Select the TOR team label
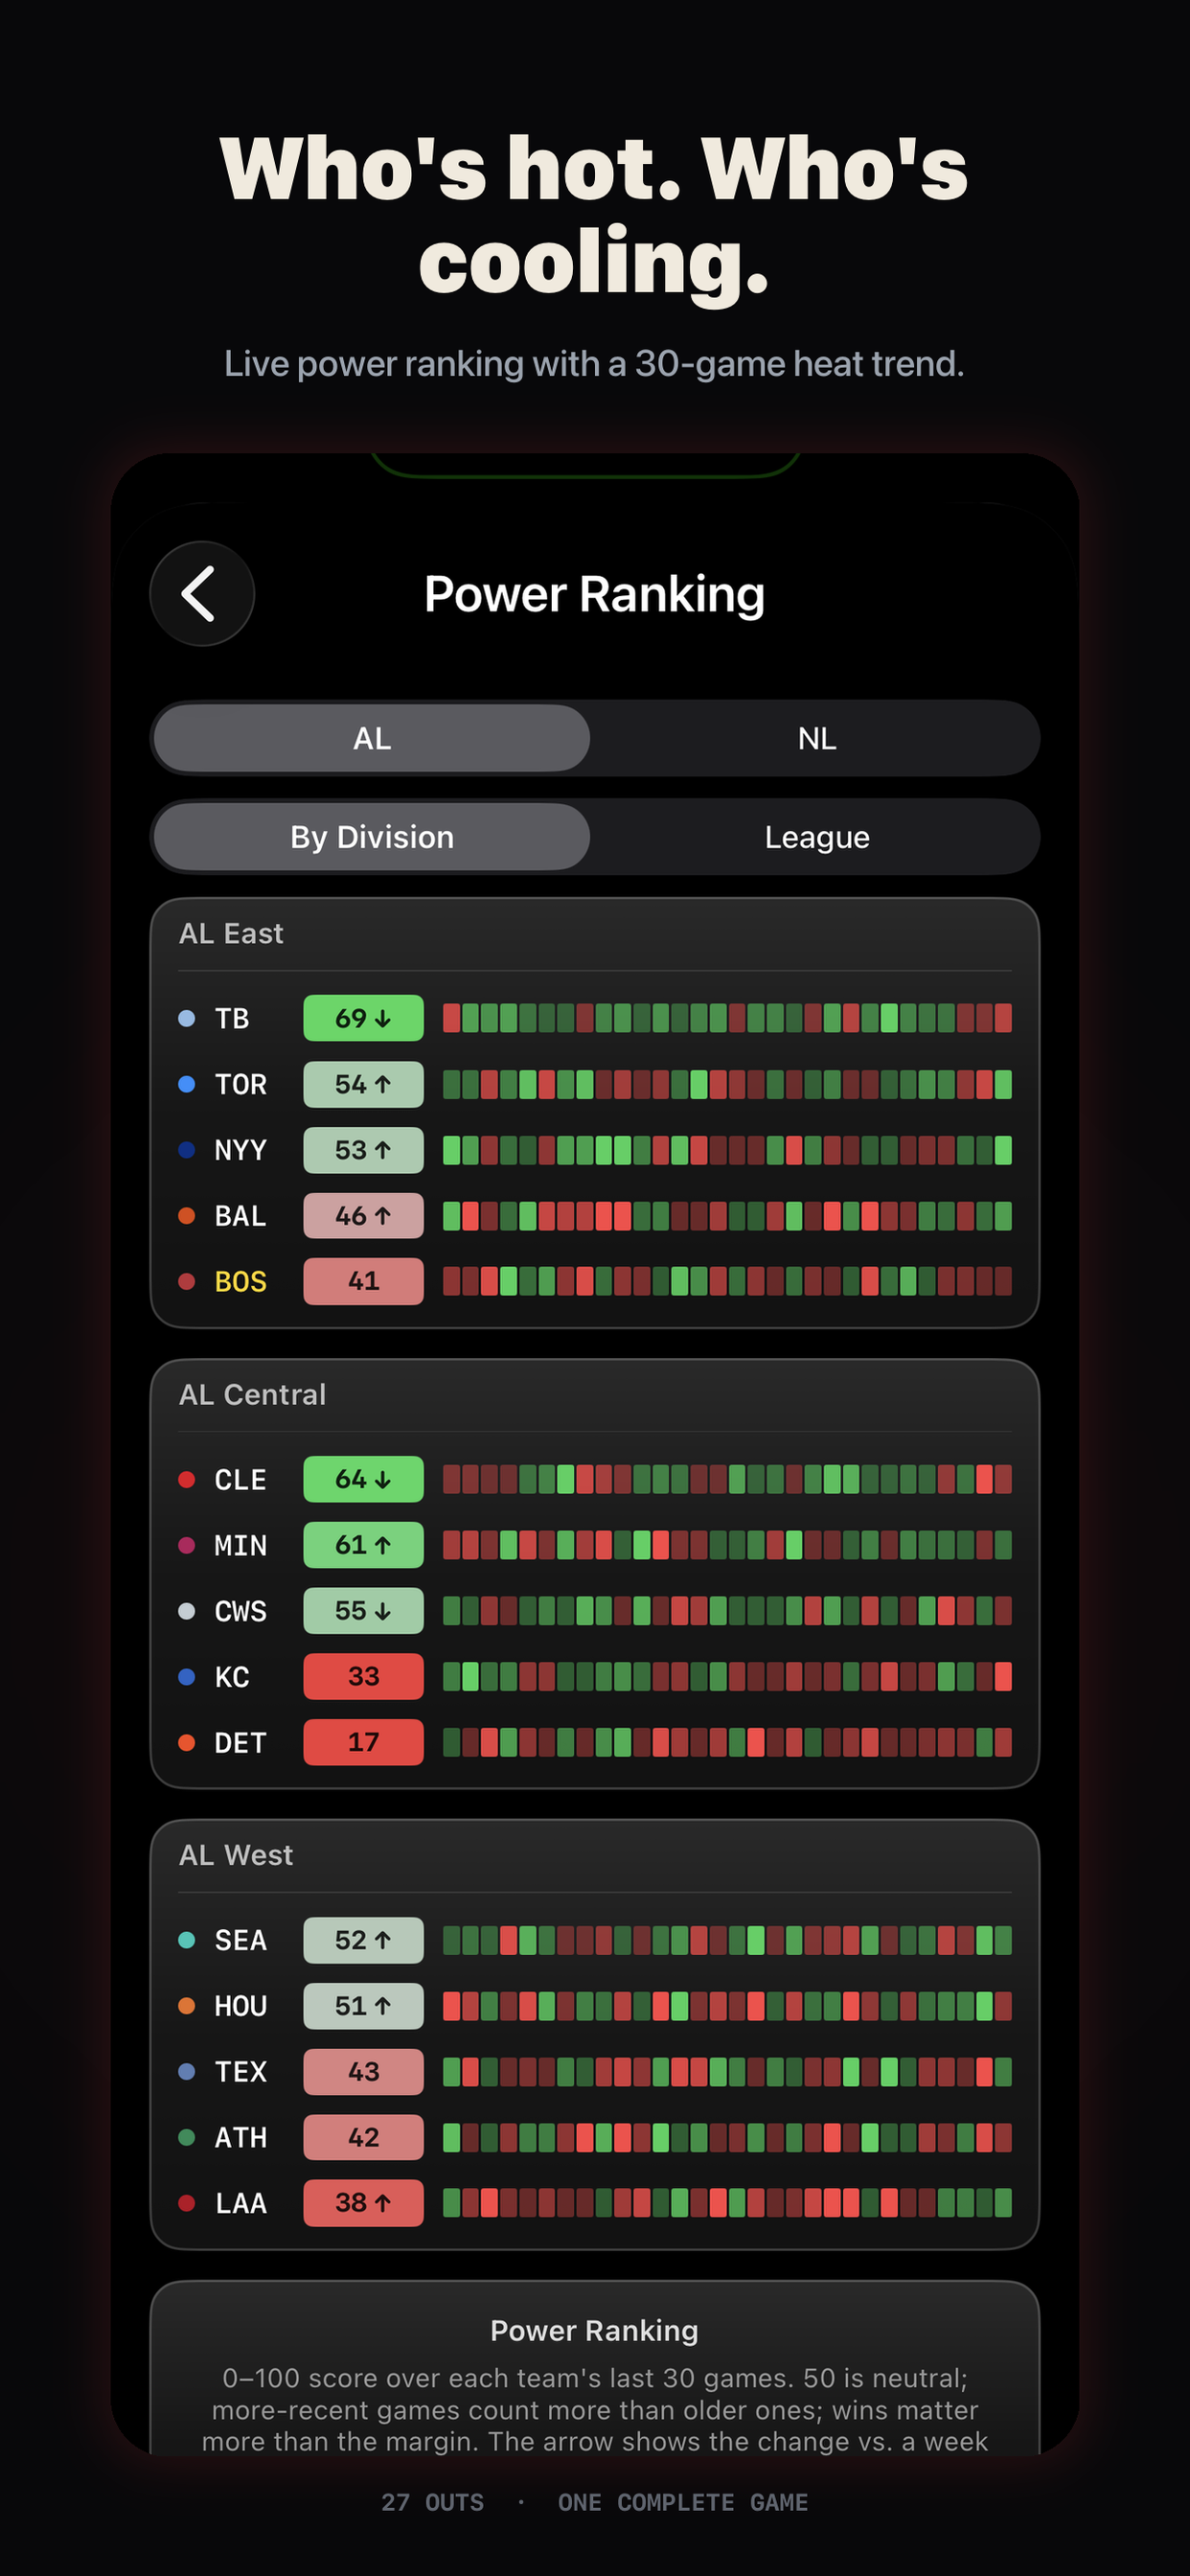This screenshot has height=2576, width=1190. [240, 1084]
